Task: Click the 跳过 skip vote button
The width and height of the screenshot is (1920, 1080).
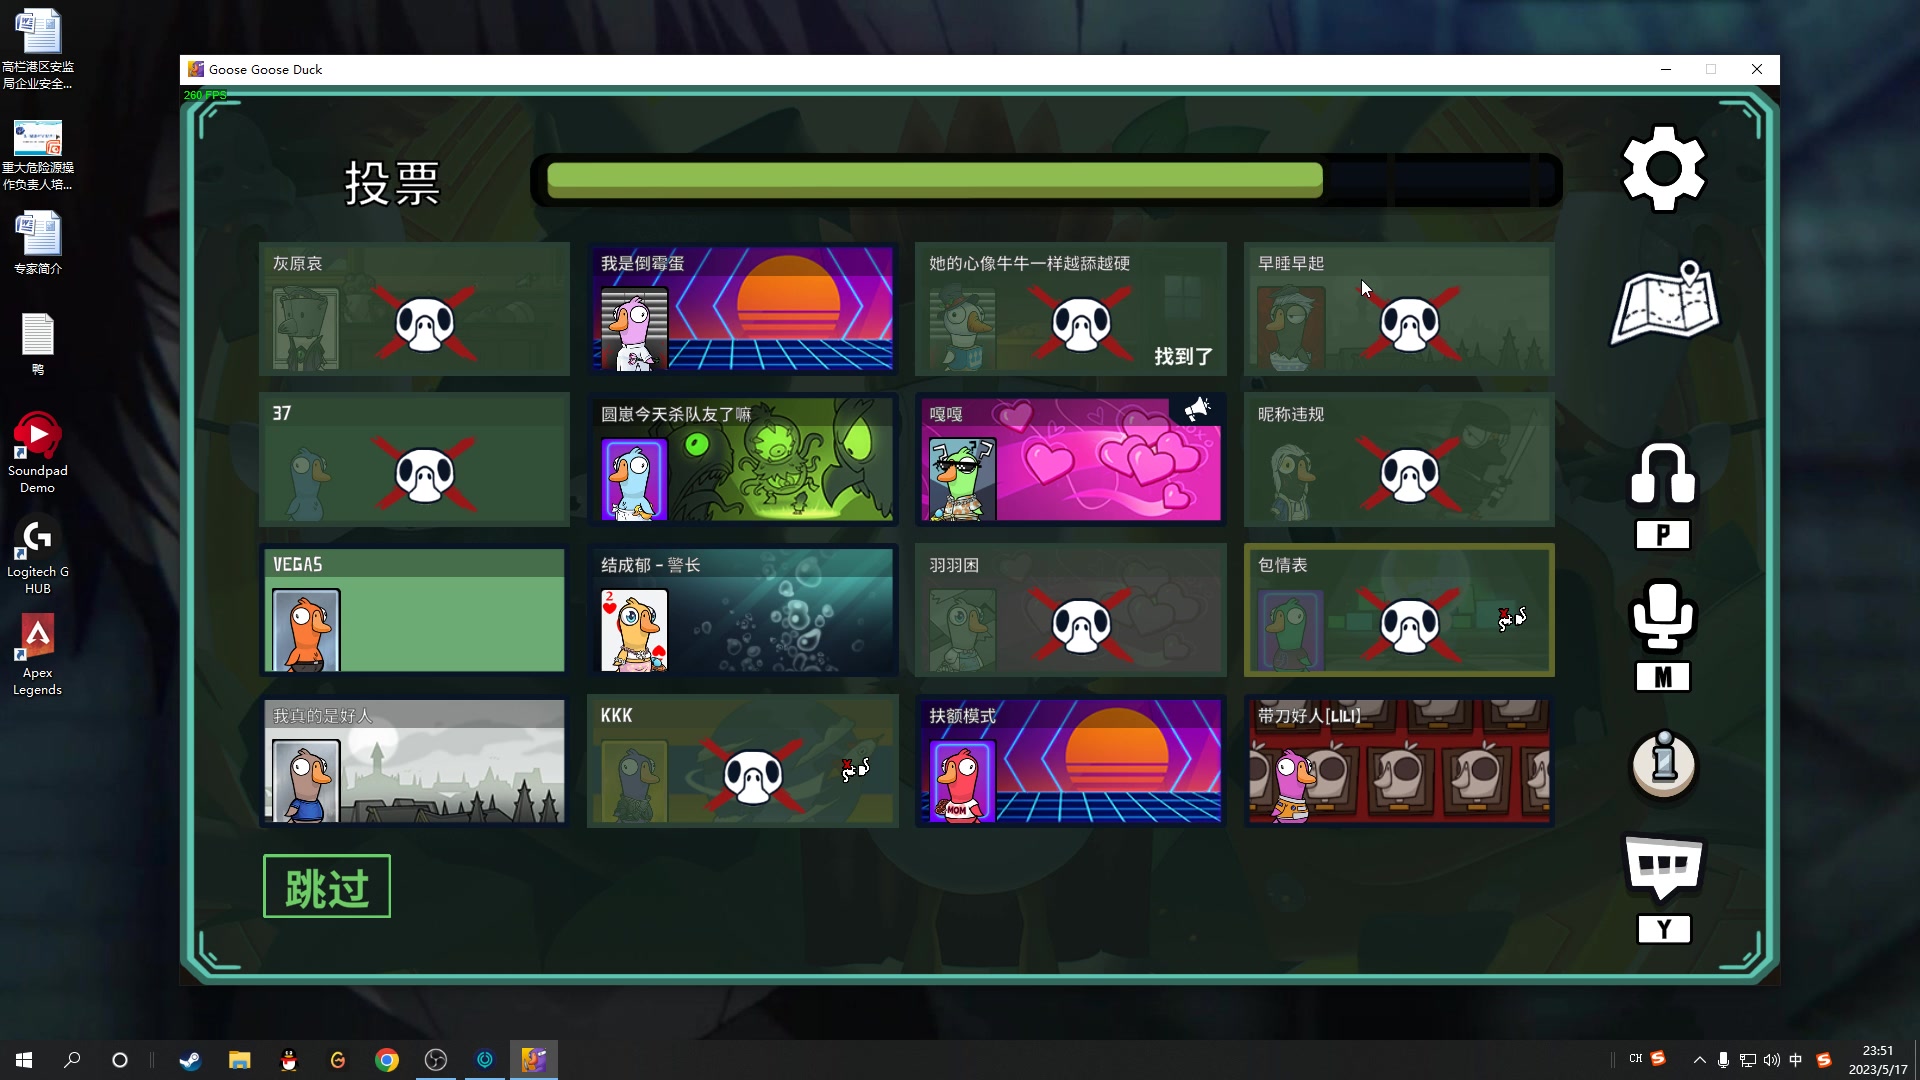Action: (x=326, y=886)
